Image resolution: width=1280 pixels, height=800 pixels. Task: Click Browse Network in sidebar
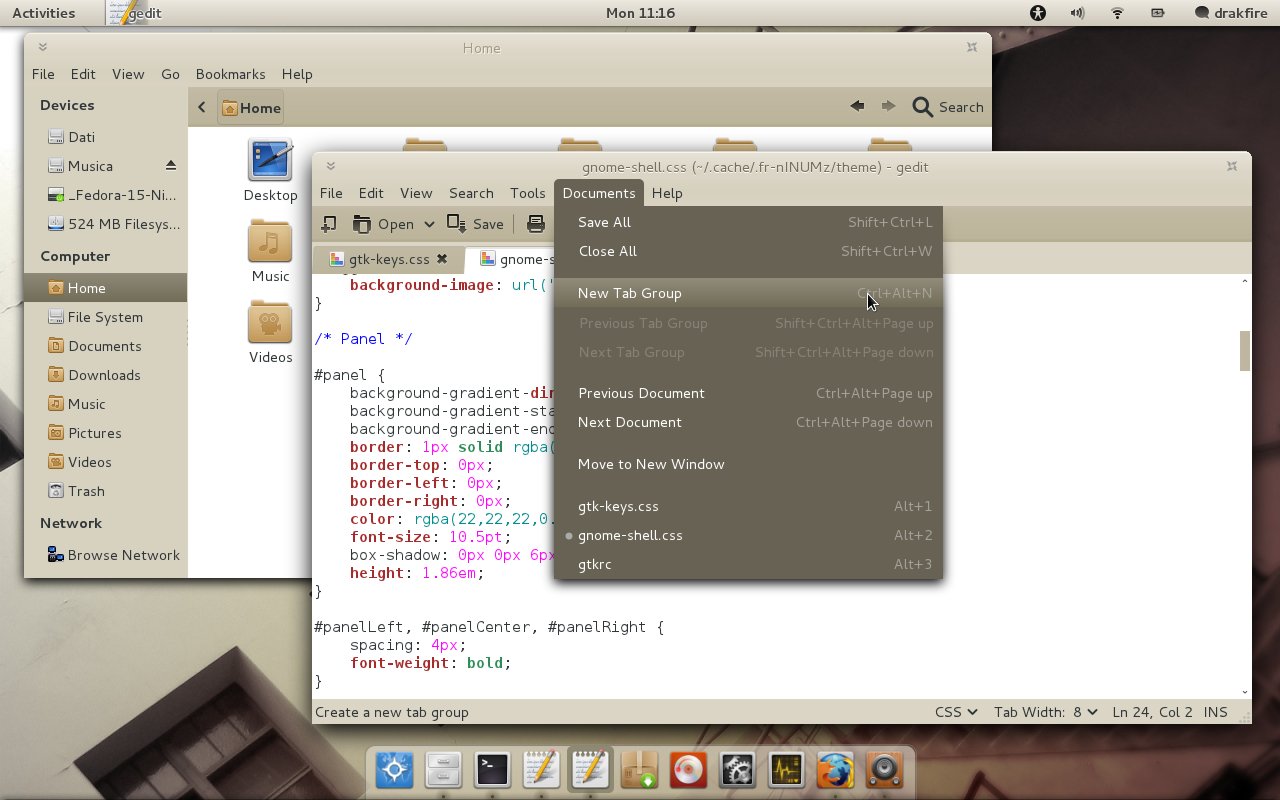[x=105, y=555]
